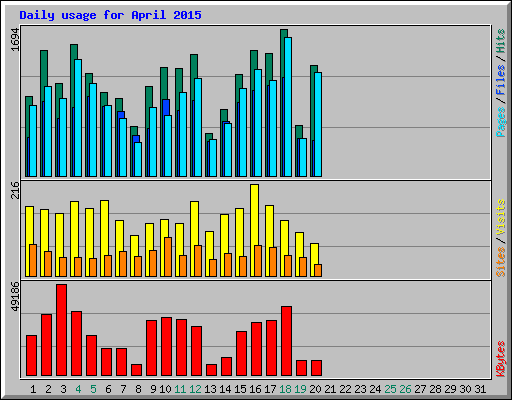Click the cyan 'Pages' legend label
This screenshot has width=512, height=400.
tap(501, 122)
